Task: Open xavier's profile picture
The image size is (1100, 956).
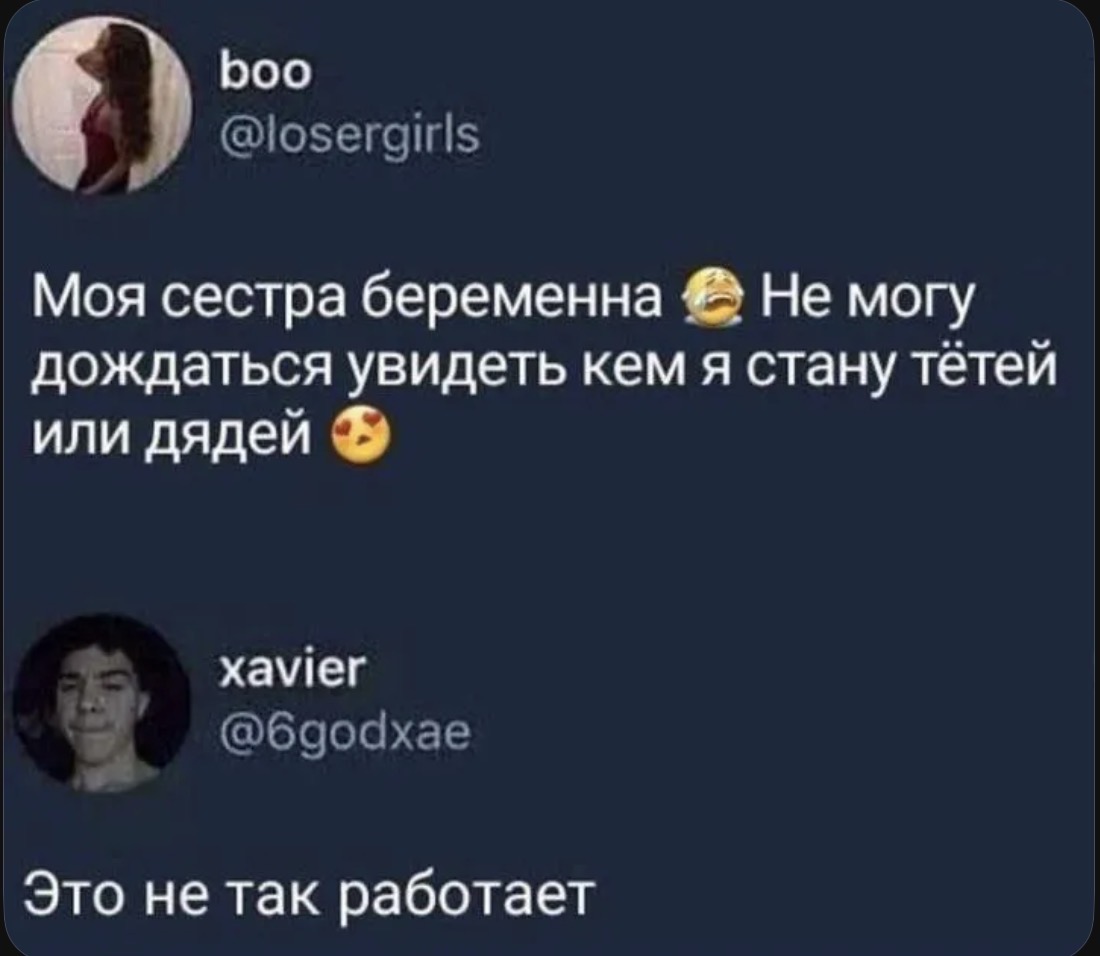Action: click(102, 703)
